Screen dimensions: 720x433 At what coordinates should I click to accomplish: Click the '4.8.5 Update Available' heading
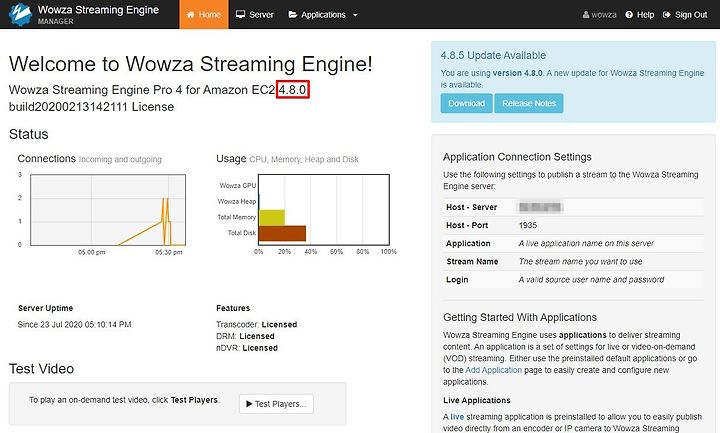pyautogui.click(x=493, y=56)
